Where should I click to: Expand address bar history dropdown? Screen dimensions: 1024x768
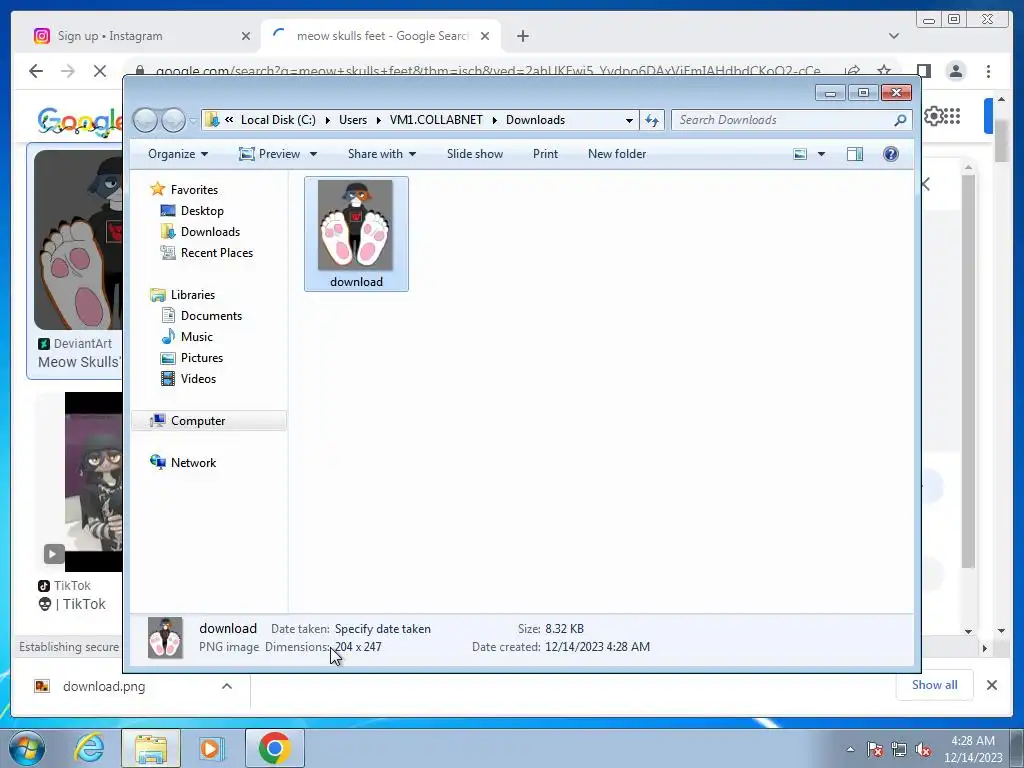tap(629, 120)
